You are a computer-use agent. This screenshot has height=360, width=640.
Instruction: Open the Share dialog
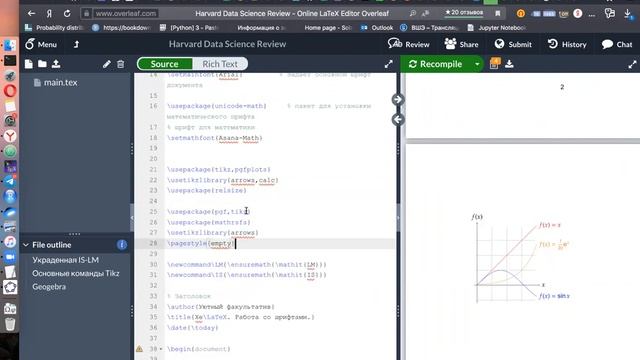461,44
